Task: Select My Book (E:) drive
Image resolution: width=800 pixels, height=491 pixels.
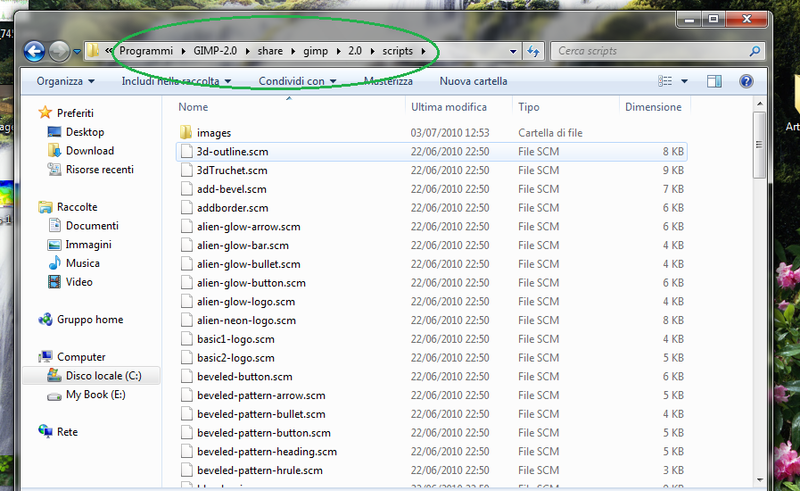Action: tap(93, 395)
